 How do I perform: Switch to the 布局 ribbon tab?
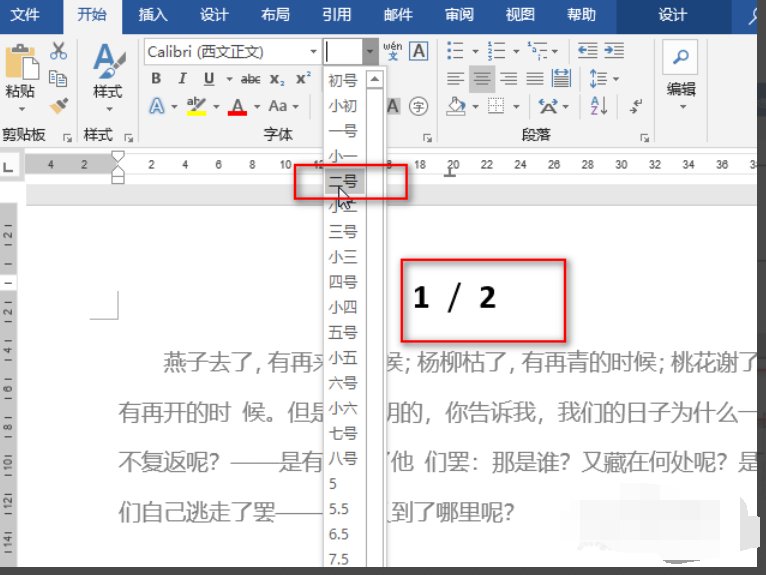[275, 15]
